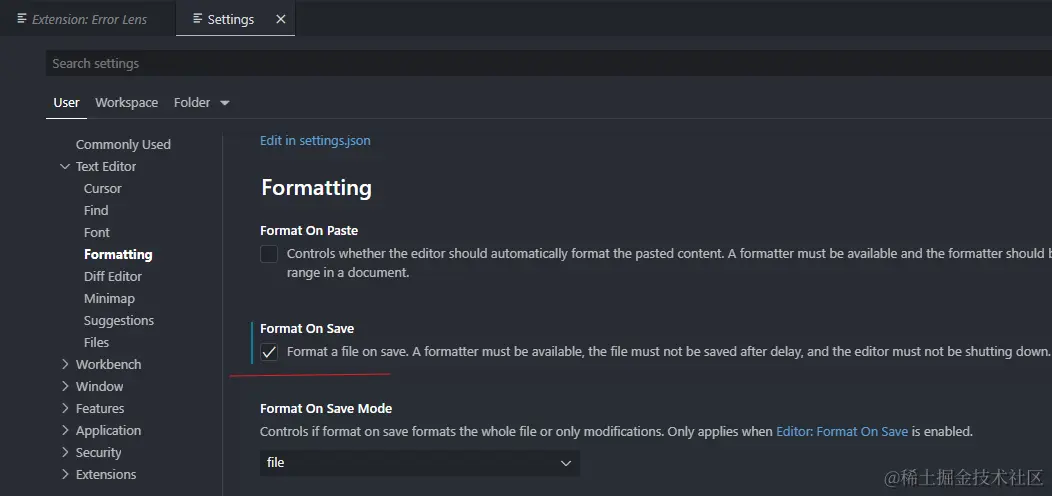Select Diff Editor in settings tree
This screenshot has width=1052, height=496.
113,276
